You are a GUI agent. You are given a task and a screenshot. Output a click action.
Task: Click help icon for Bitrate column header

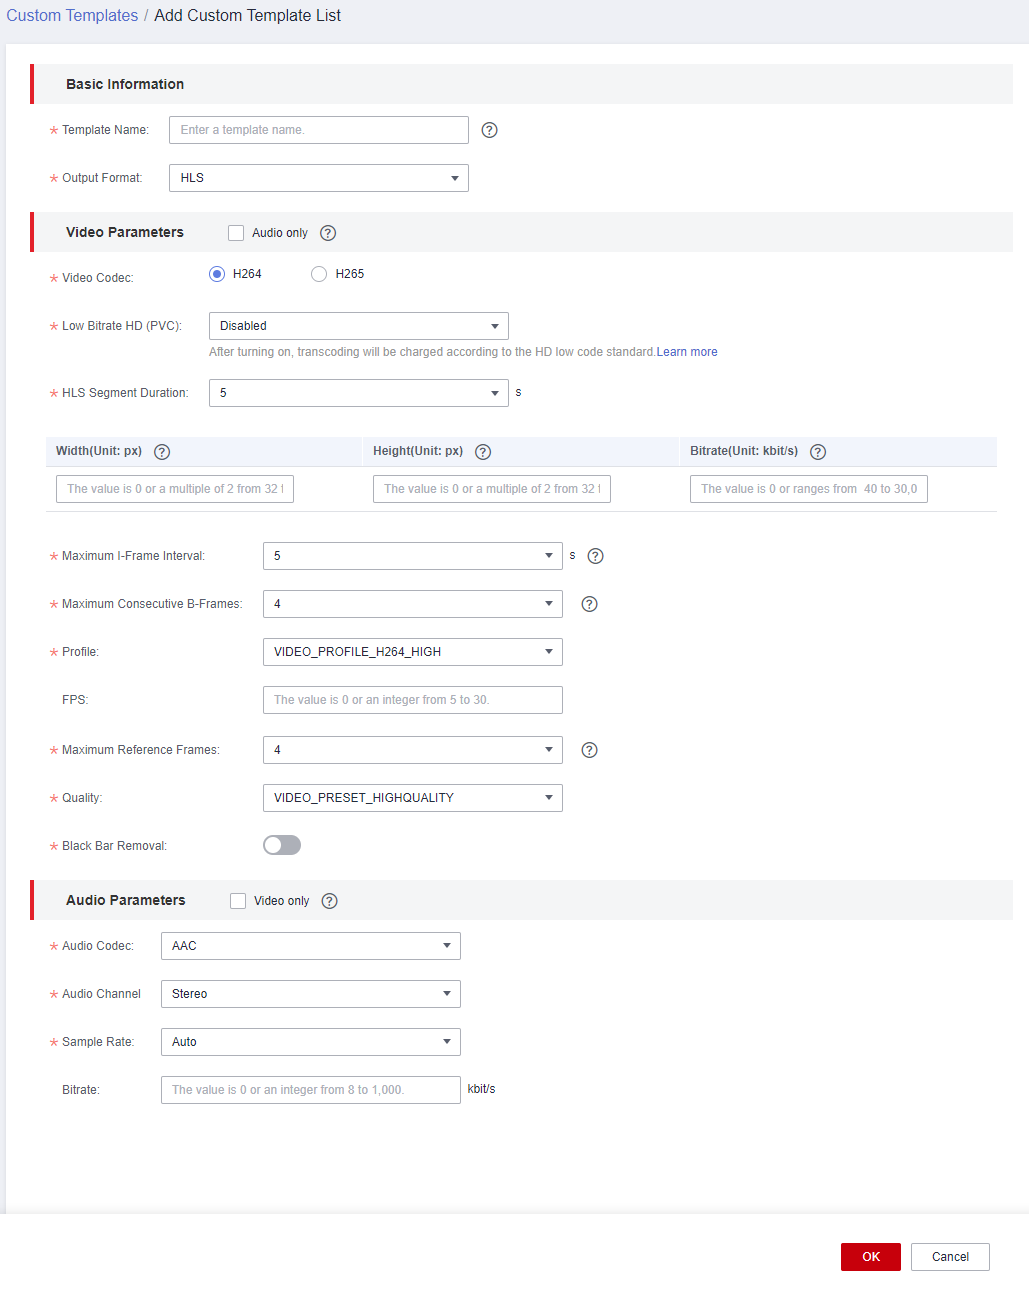[818, 452]
